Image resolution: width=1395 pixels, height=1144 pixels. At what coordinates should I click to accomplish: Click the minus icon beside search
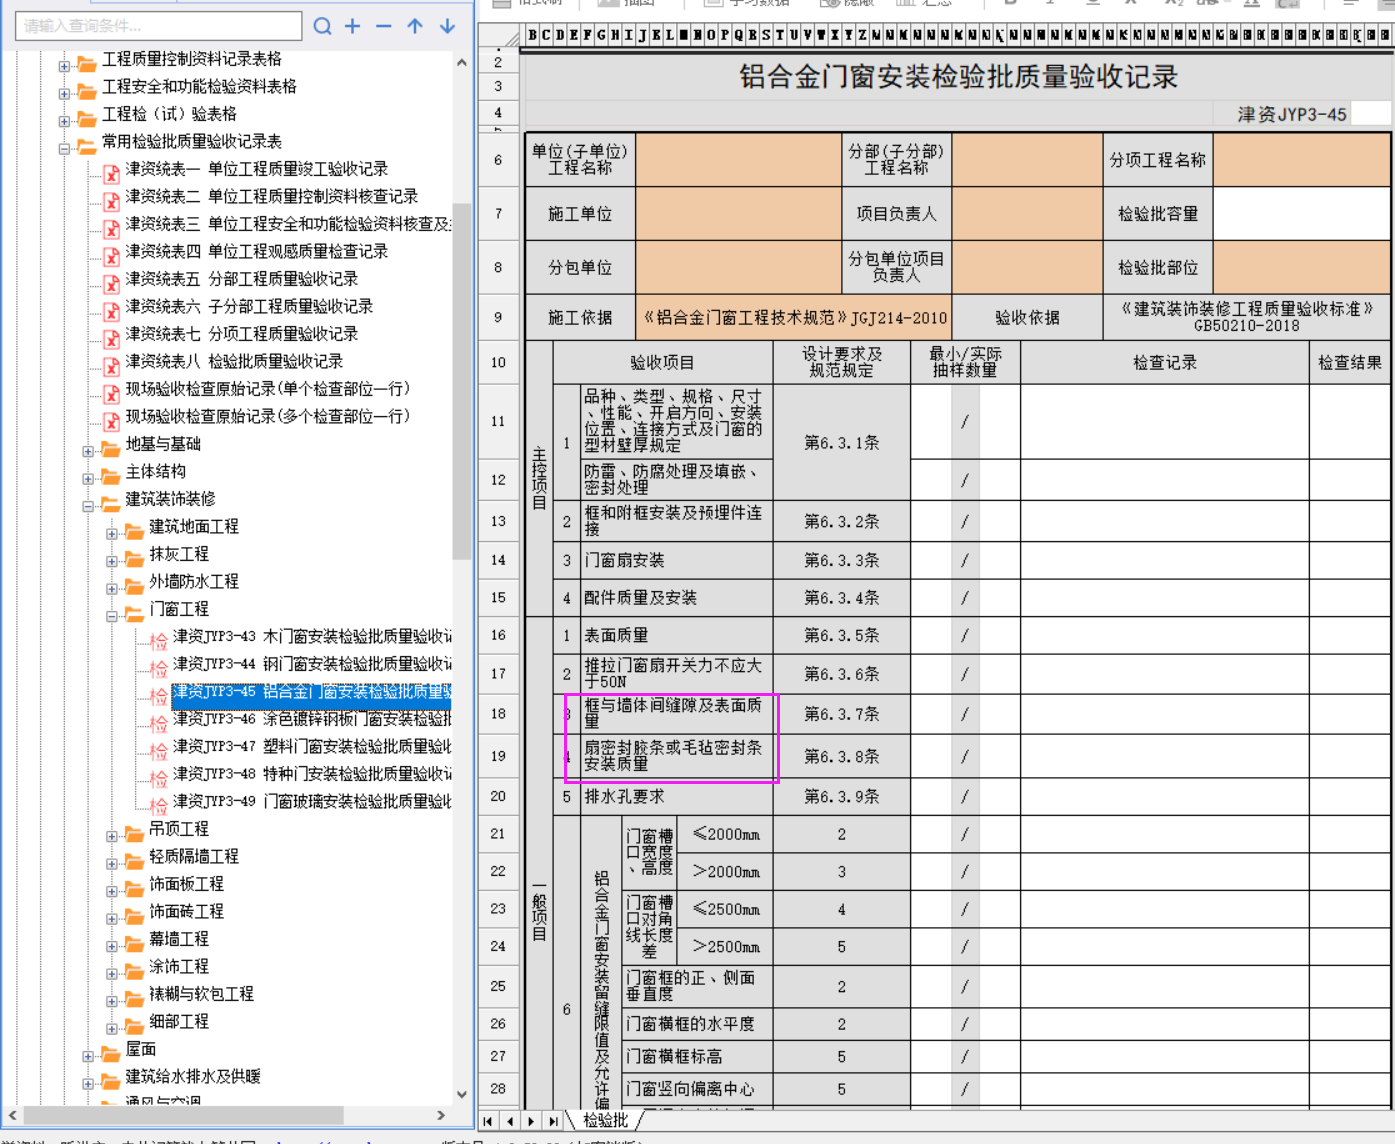384,26
